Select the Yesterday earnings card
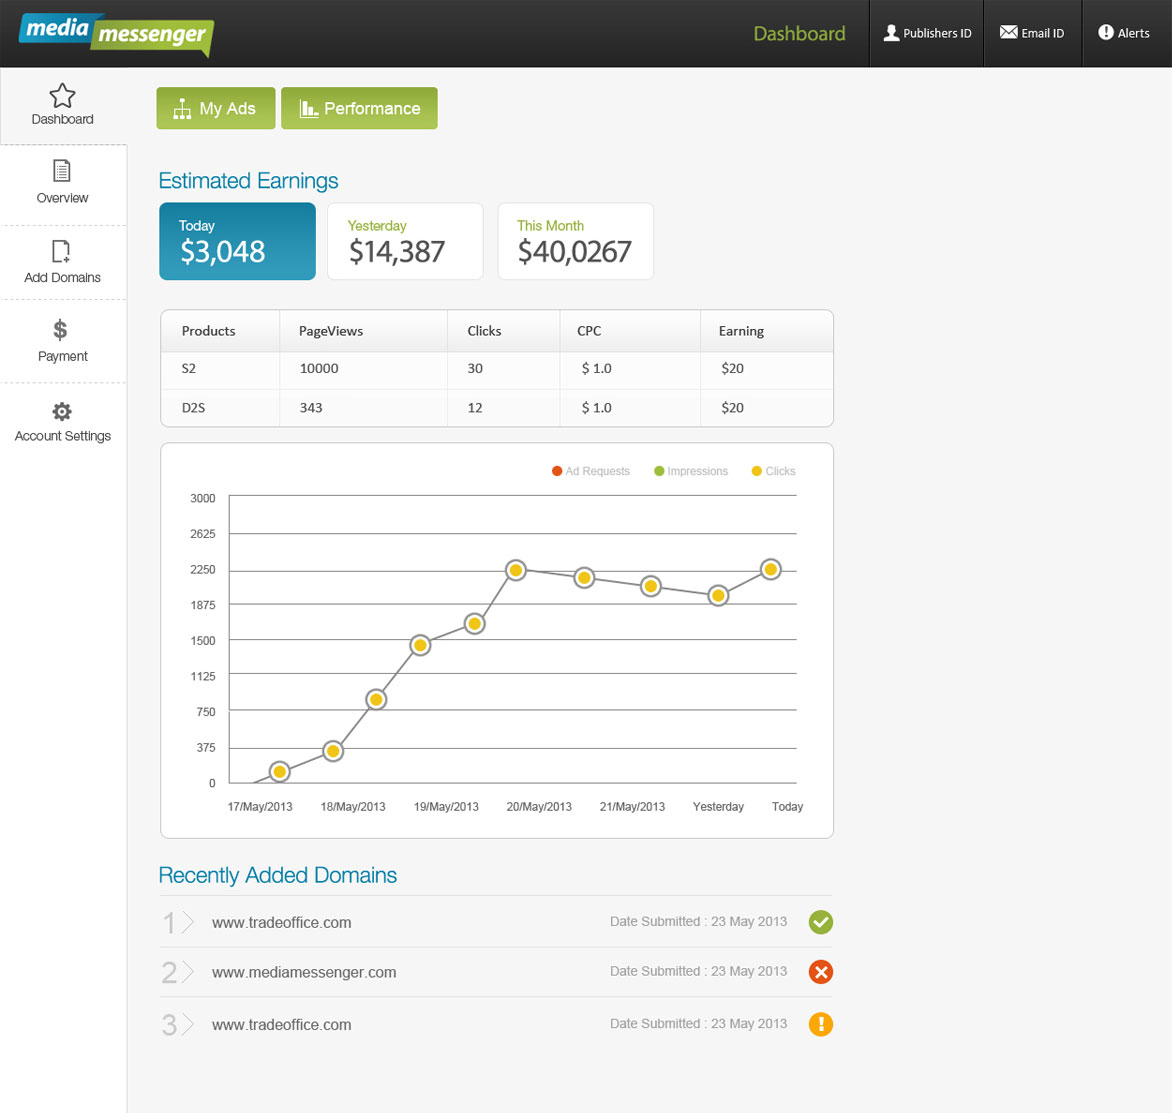The width and height of the screenshot is (1172, 1113). coord(405,241)
